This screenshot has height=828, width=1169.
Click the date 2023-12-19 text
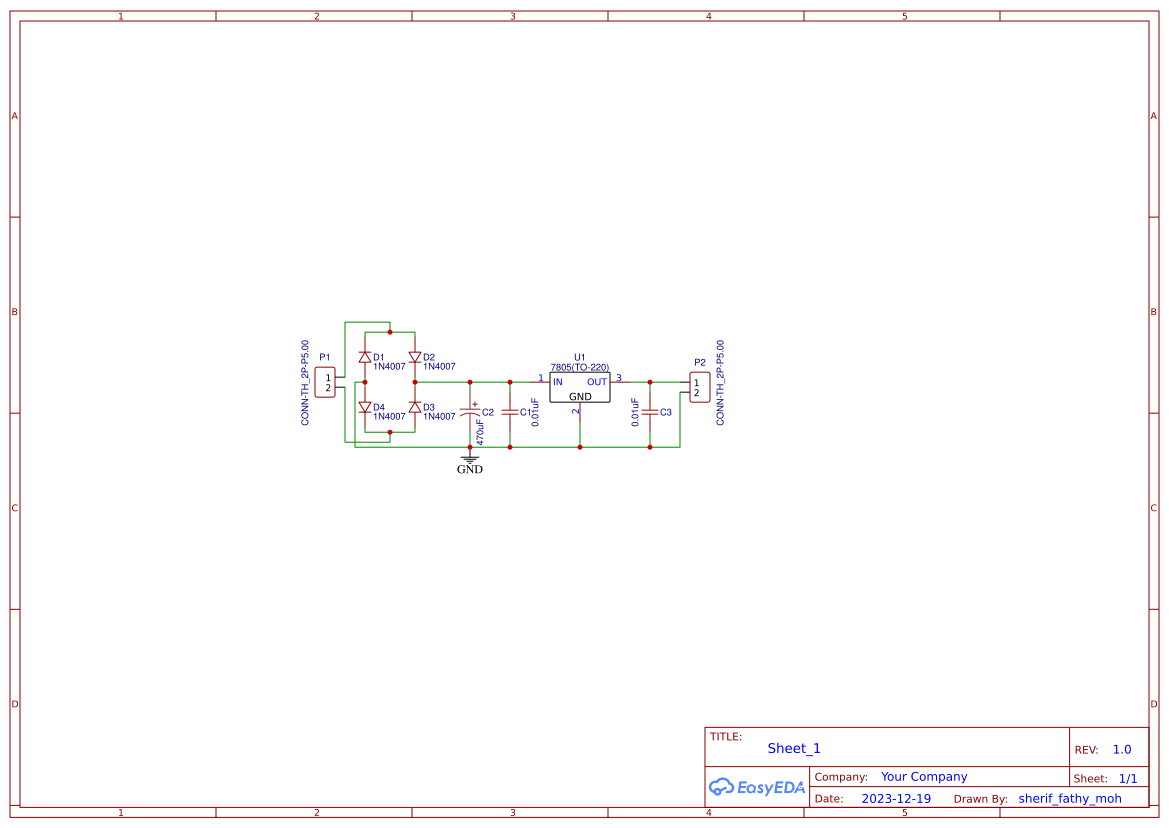point(894,798)
